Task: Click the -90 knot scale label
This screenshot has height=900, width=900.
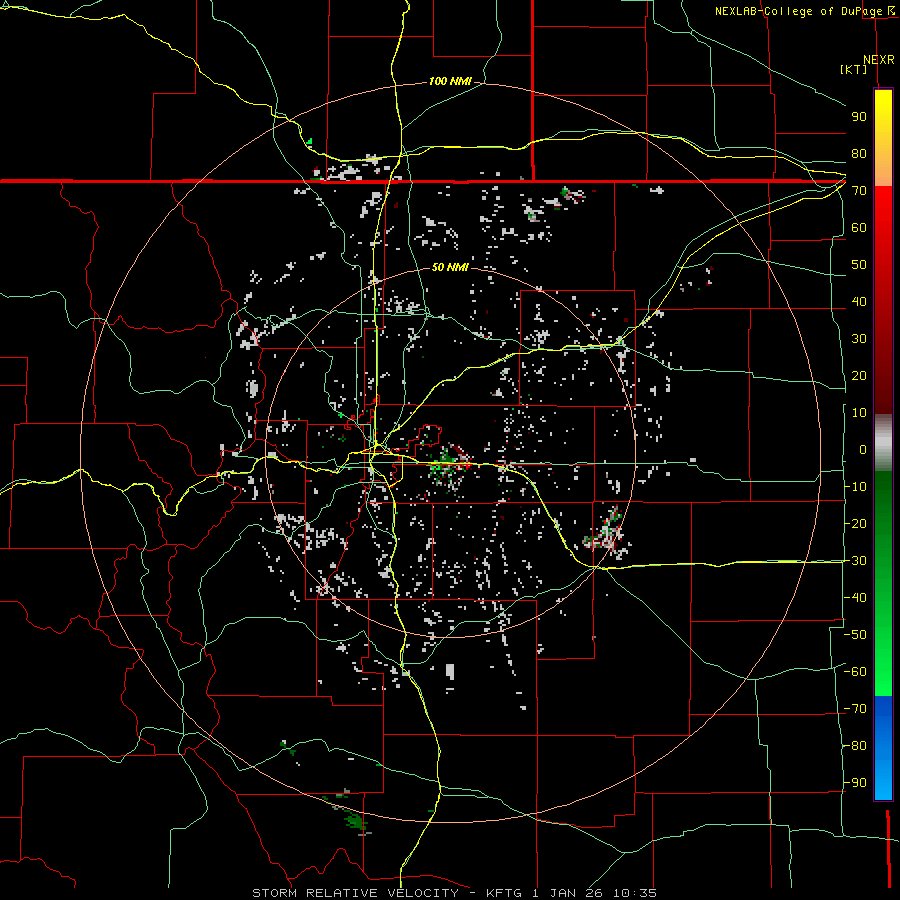Action: (855, 783)
